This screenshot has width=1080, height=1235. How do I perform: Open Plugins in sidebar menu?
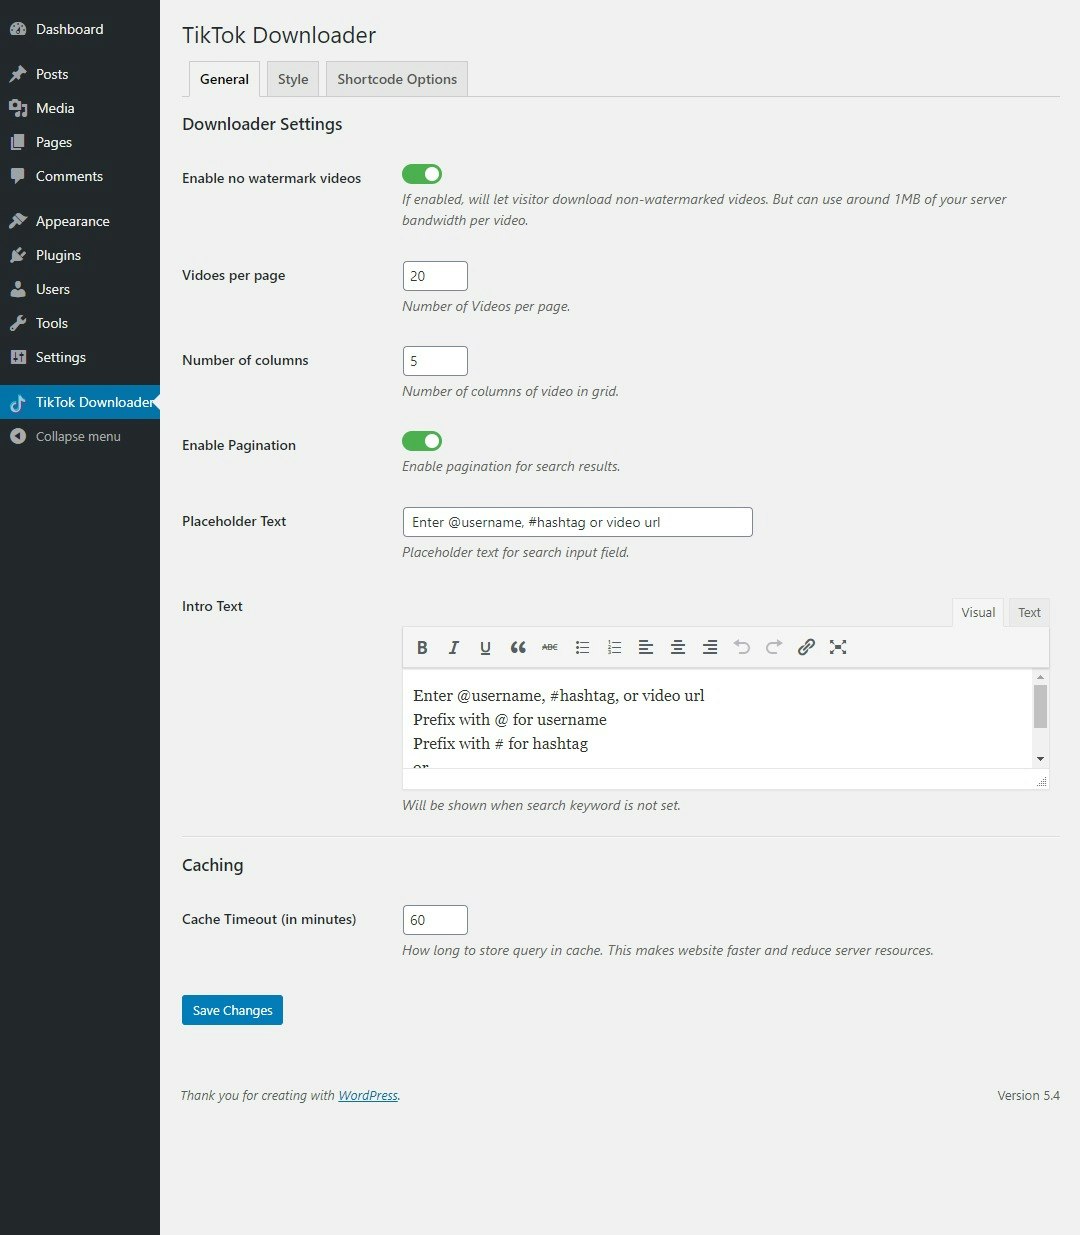tap(80, 255)
